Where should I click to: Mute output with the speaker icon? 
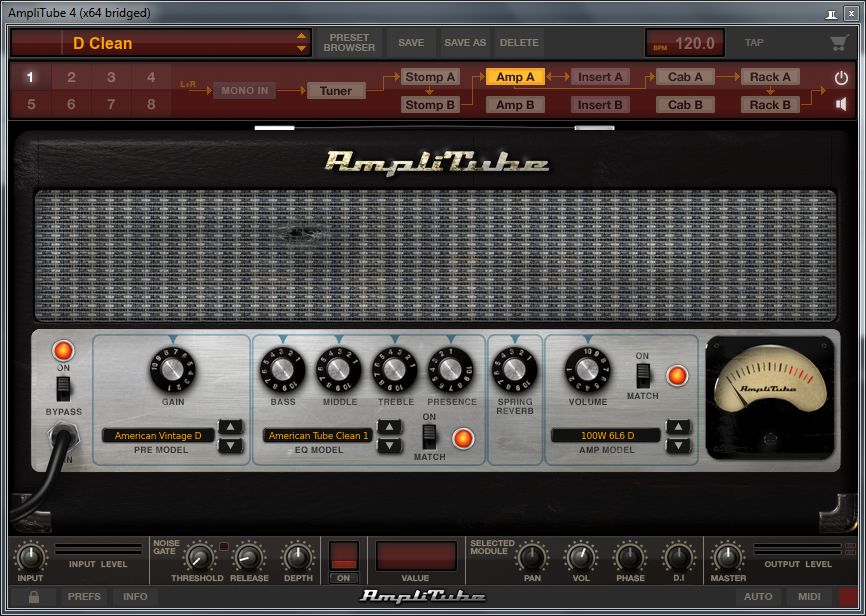pos(841,104)
